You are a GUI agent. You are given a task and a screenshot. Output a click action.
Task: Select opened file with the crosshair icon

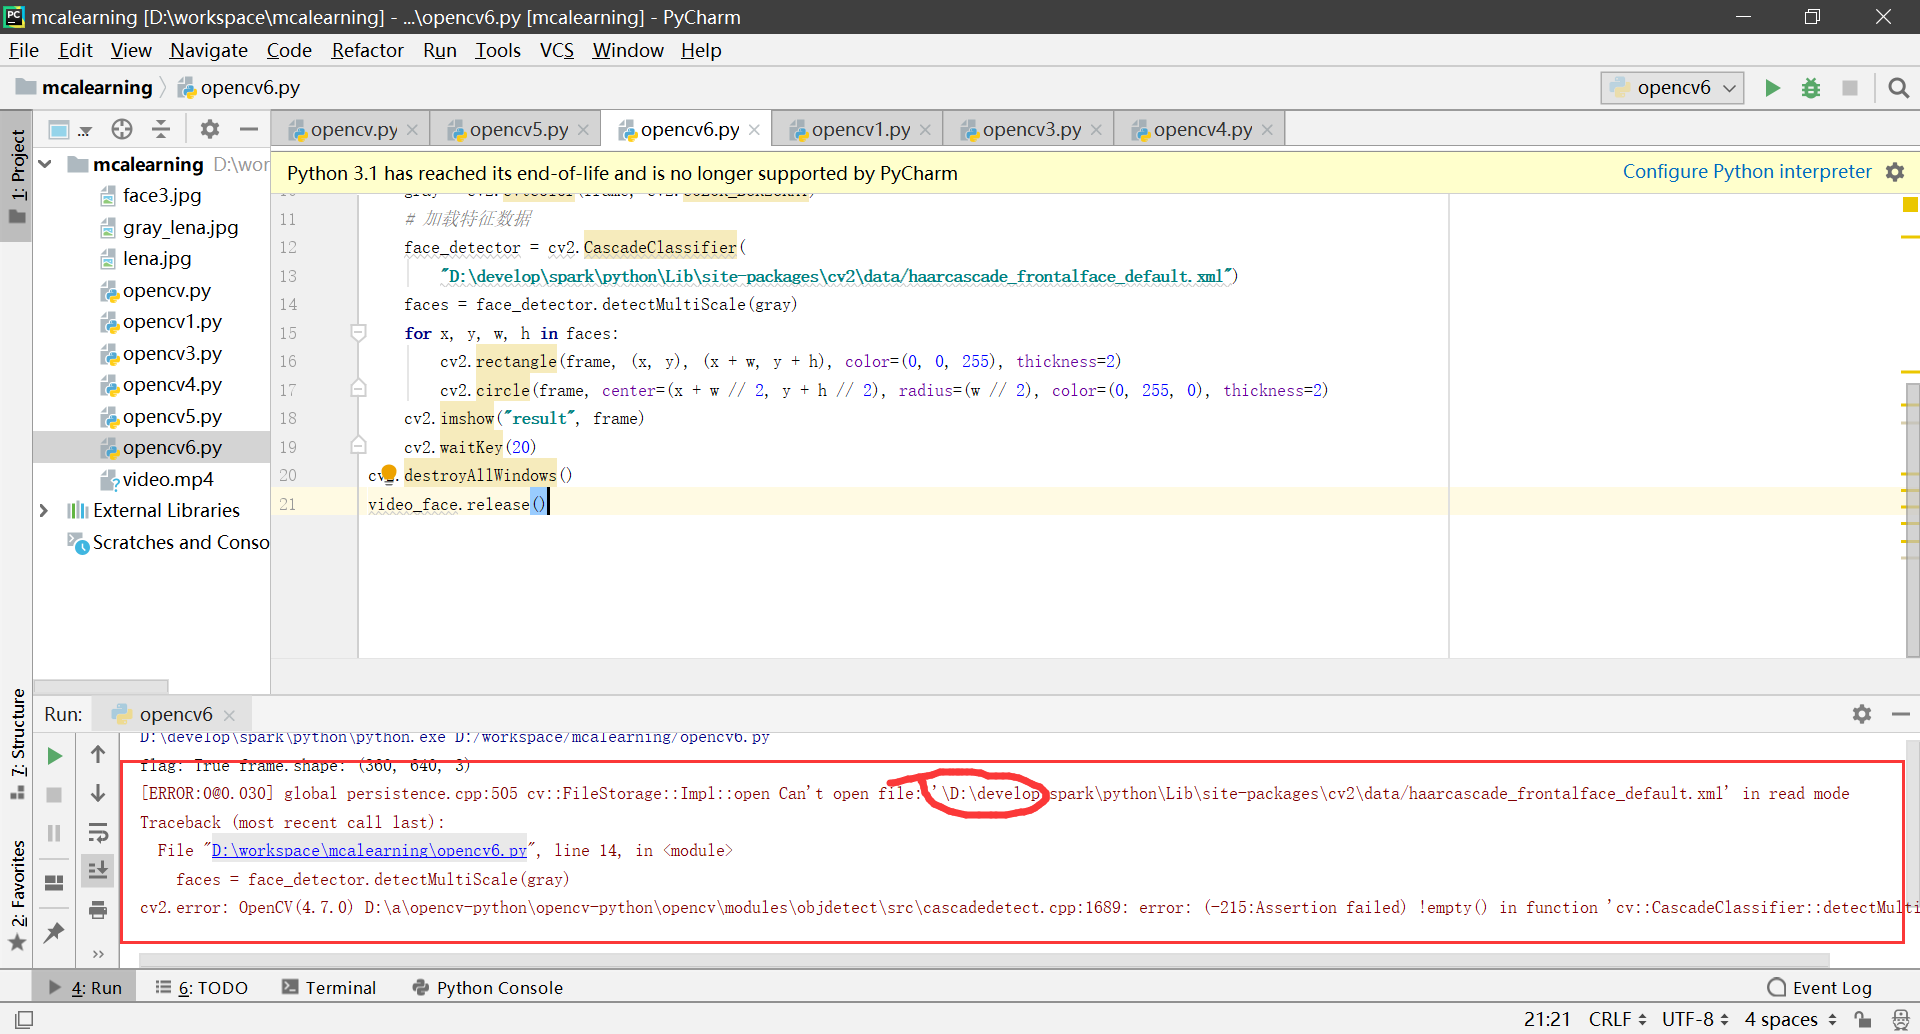click(122, 129)
